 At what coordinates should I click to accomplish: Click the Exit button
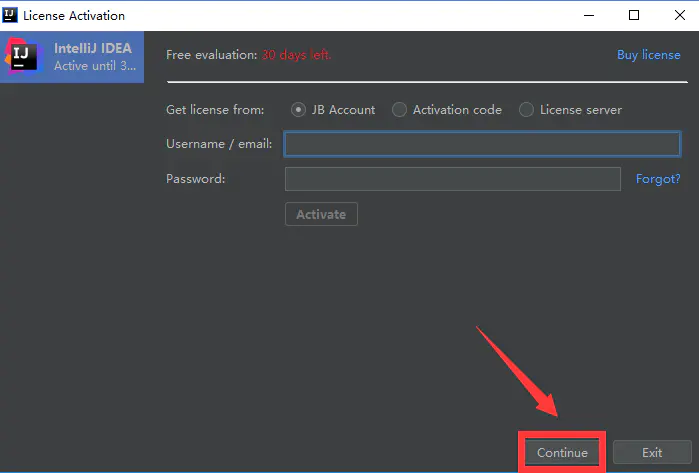[652, 452]
